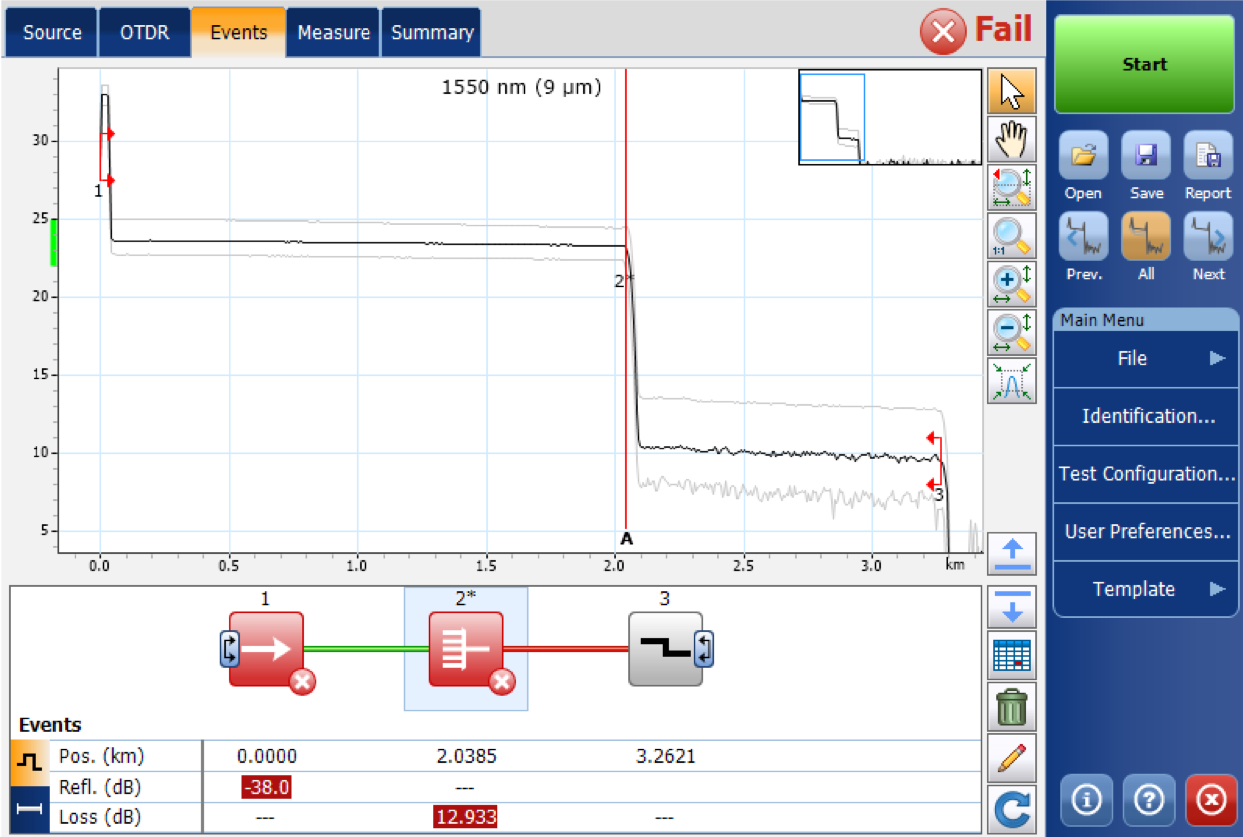Collapse panel with the up arrow
This screenshot has width=1243, height=837.
point(1011,553)
